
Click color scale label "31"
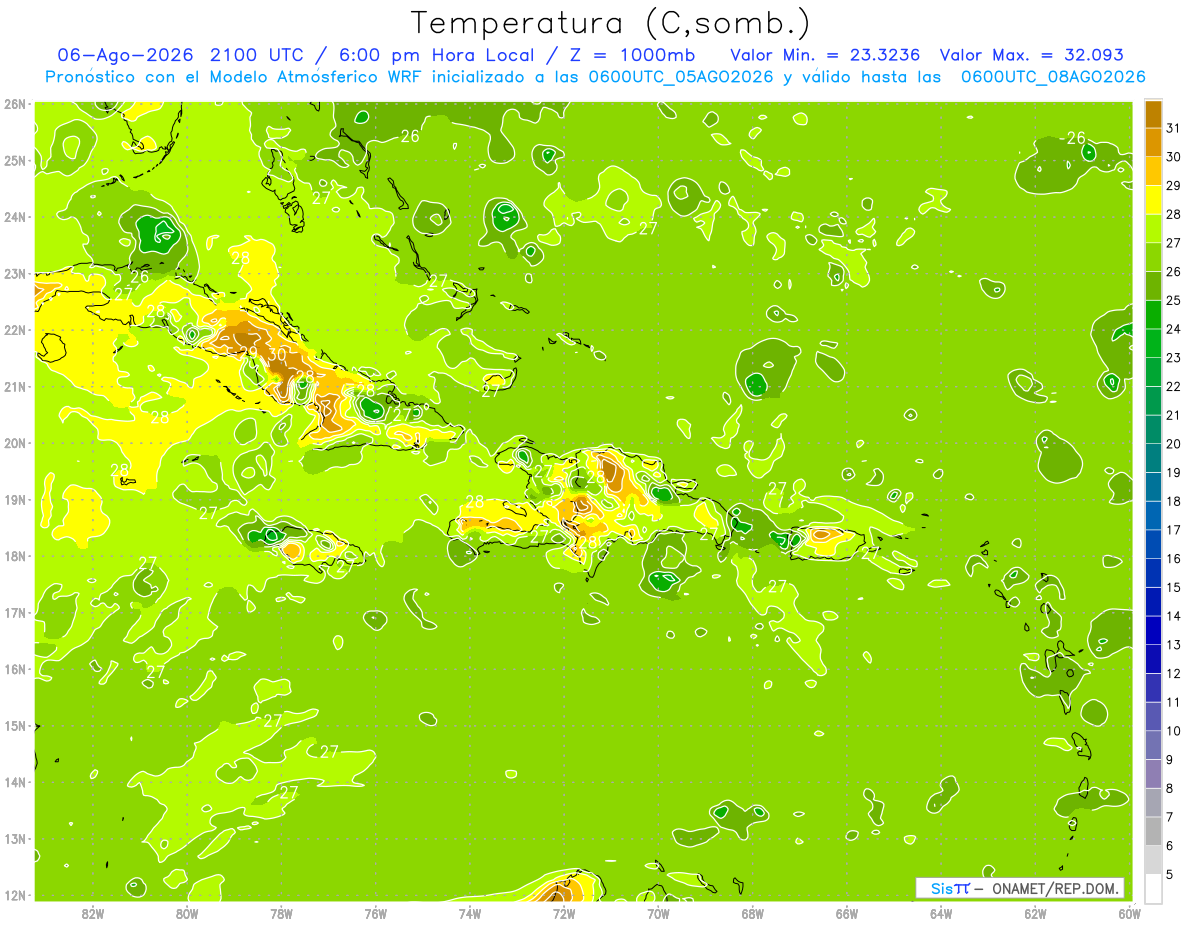click(x=1174, y=128)
